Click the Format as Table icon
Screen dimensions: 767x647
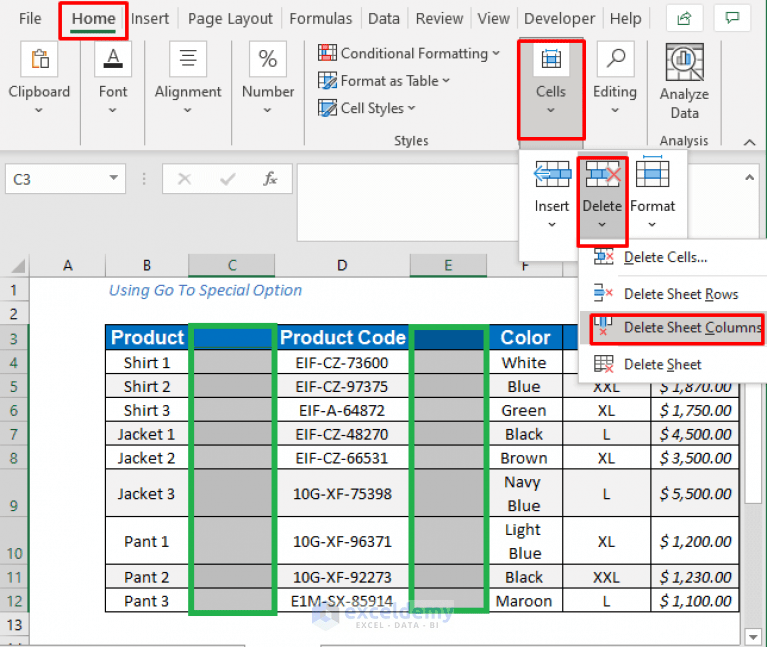tap(327, 80)
